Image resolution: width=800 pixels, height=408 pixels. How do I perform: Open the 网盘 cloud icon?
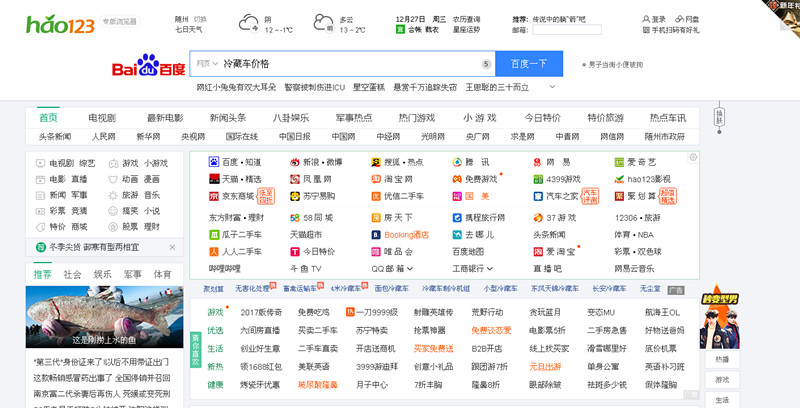pyautogui.click(x=679, y=19)
